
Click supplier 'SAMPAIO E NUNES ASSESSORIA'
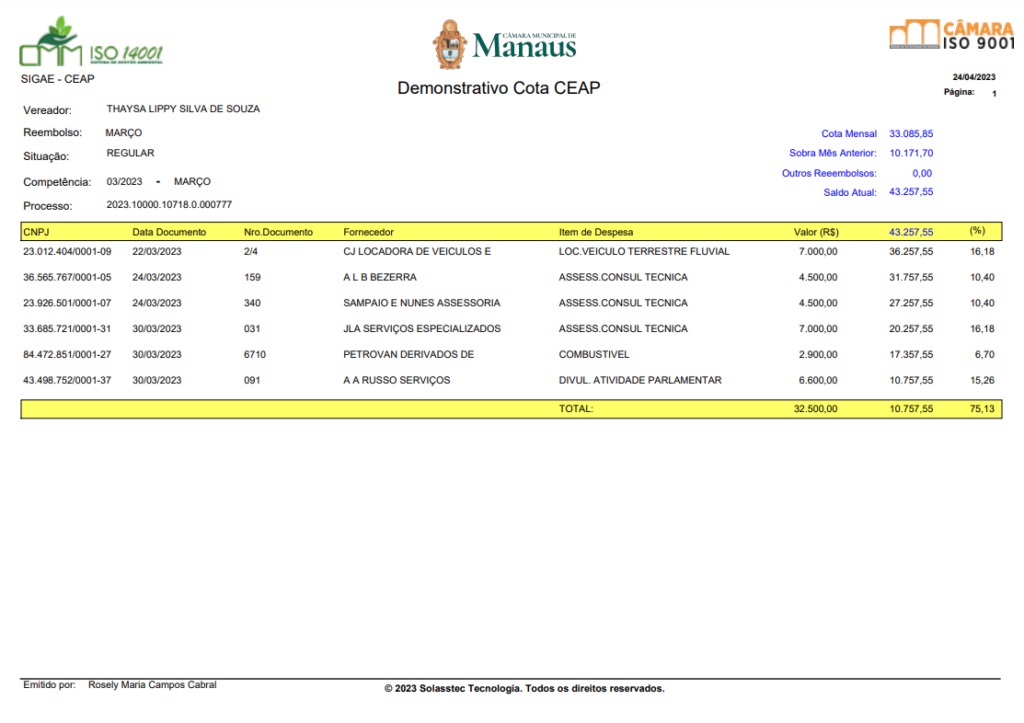pyautogui.click(x=421, y=303)
